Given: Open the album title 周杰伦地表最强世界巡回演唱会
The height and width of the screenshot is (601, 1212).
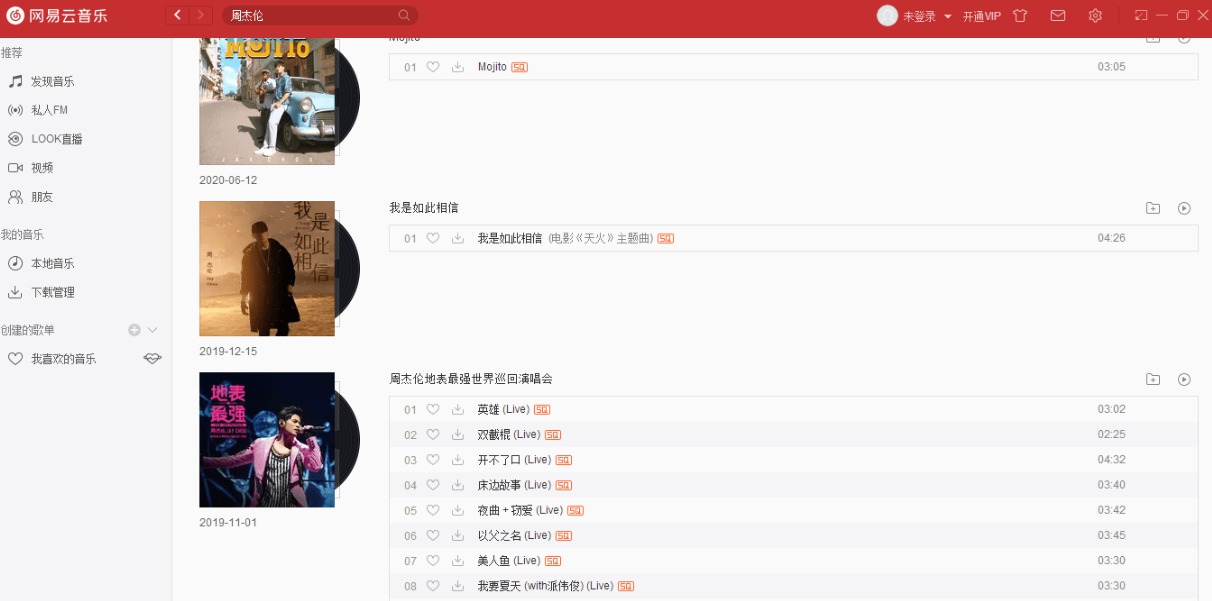Looking at the screenshot, I should (x=471, y=379).
